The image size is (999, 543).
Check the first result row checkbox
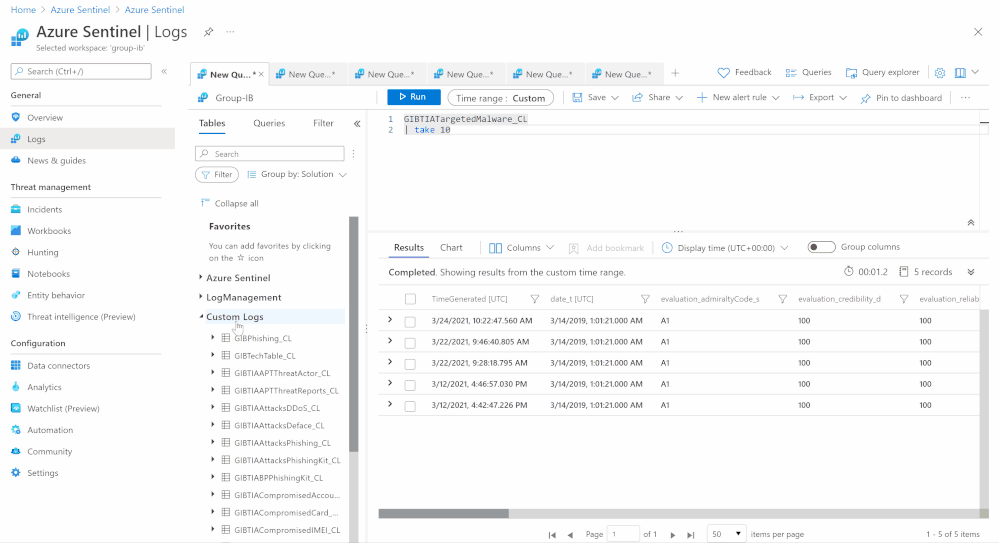(x=410, y=322)
